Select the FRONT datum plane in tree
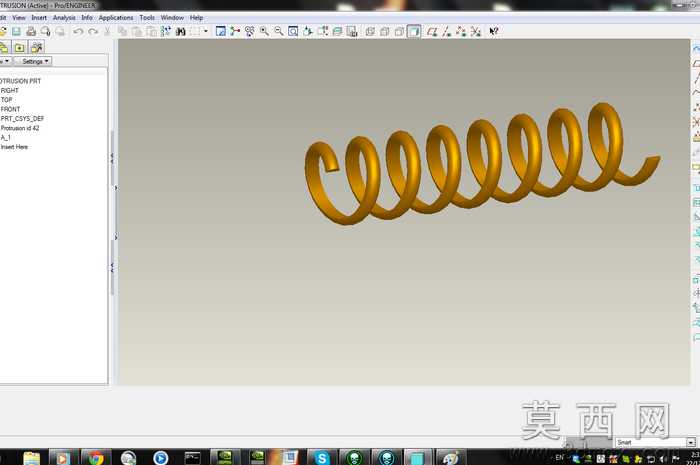This screenshot has height=465, width=700. coord(10,109)
